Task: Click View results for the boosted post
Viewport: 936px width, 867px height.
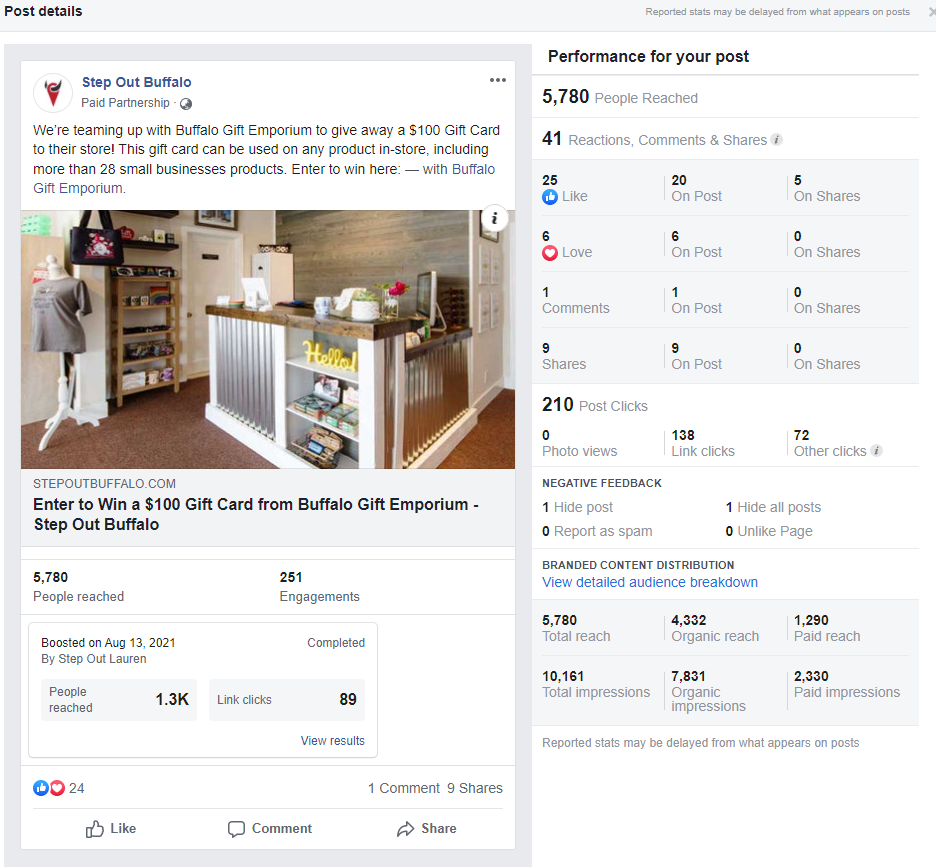Action: coord(332,740)
